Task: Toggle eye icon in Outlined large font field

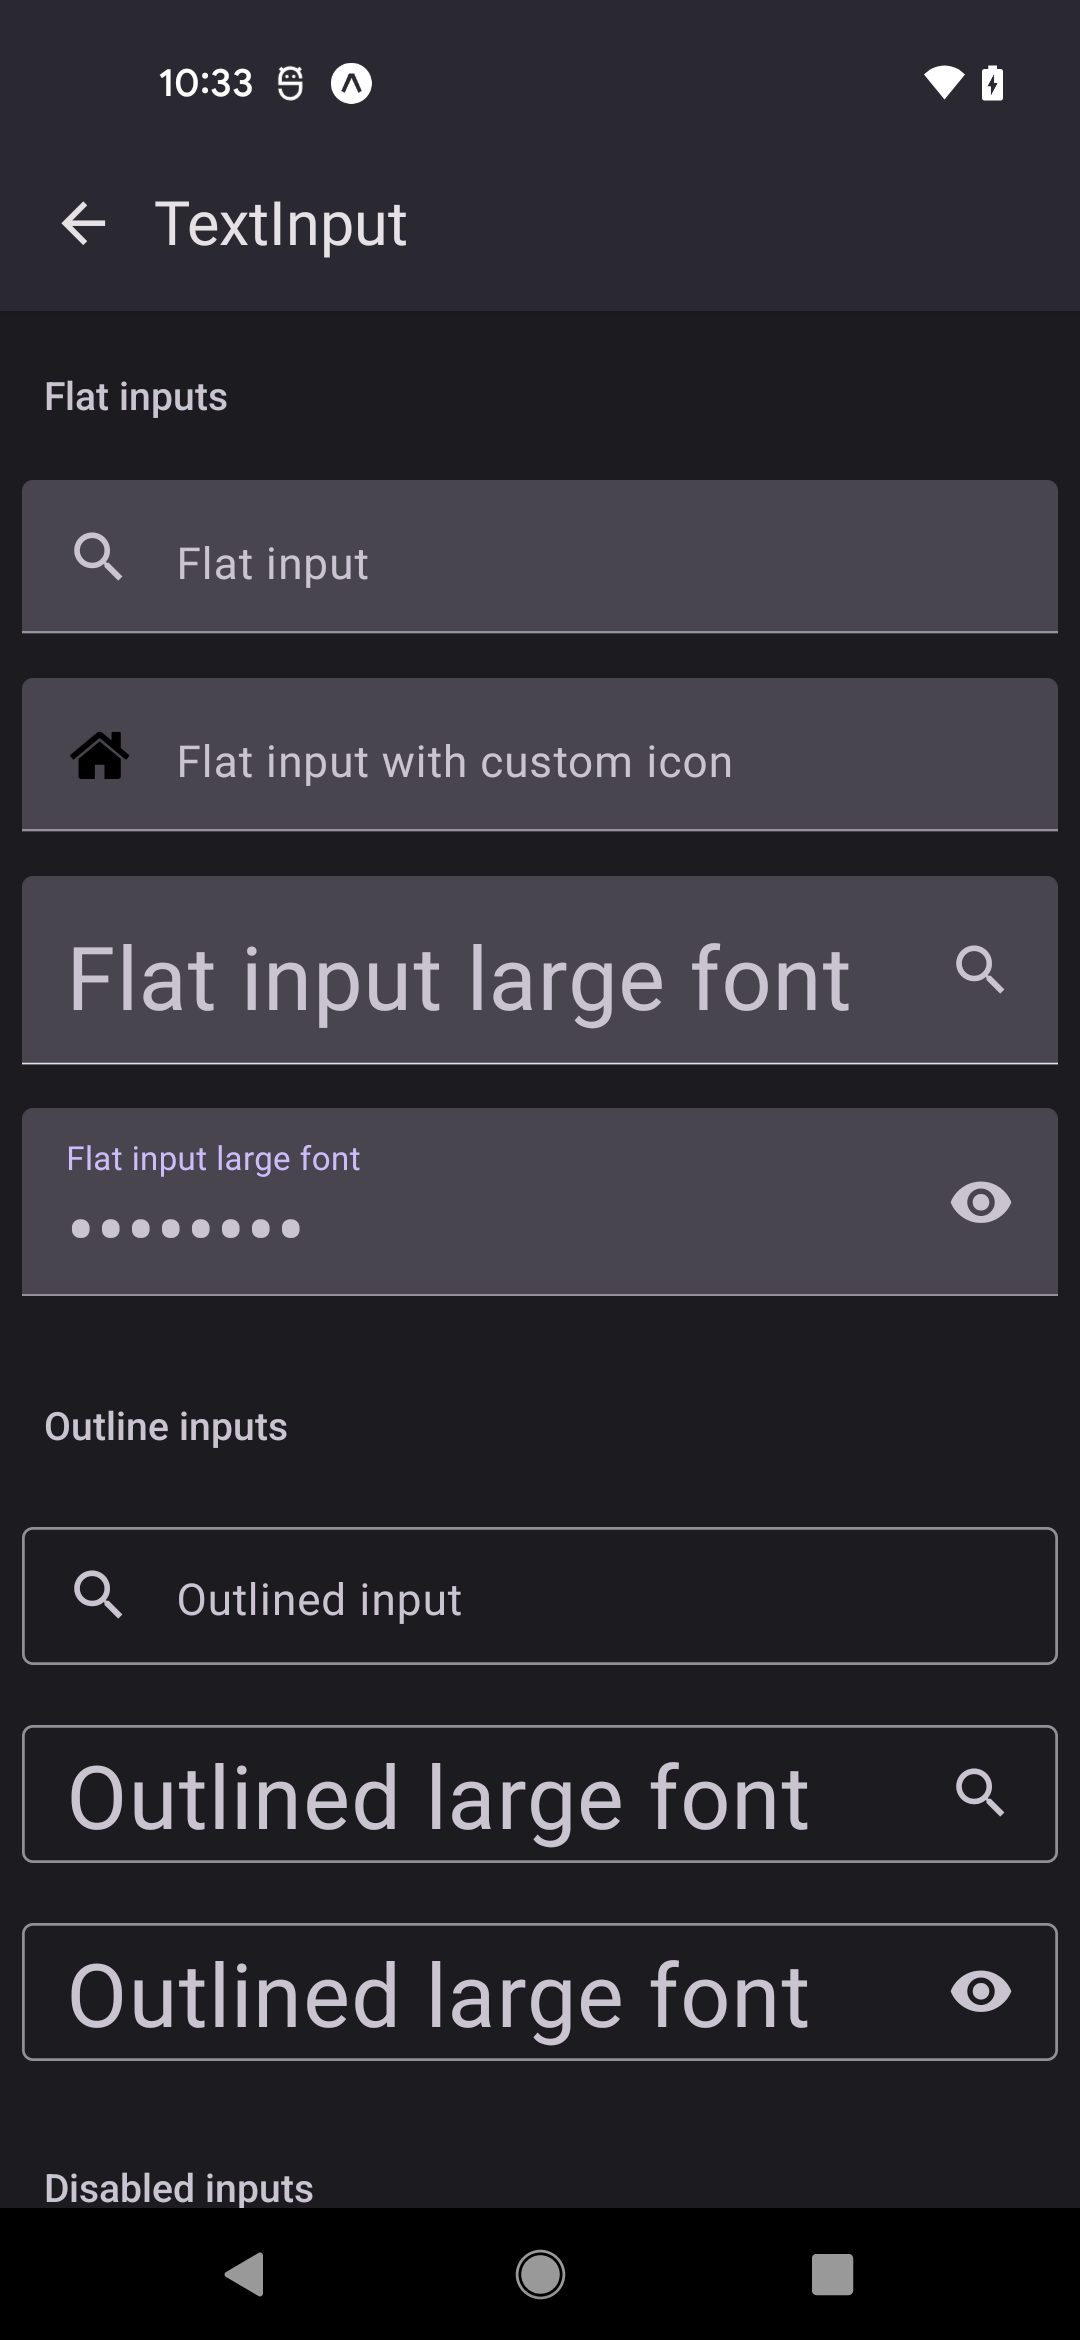Action: (x=980, y=1991)
